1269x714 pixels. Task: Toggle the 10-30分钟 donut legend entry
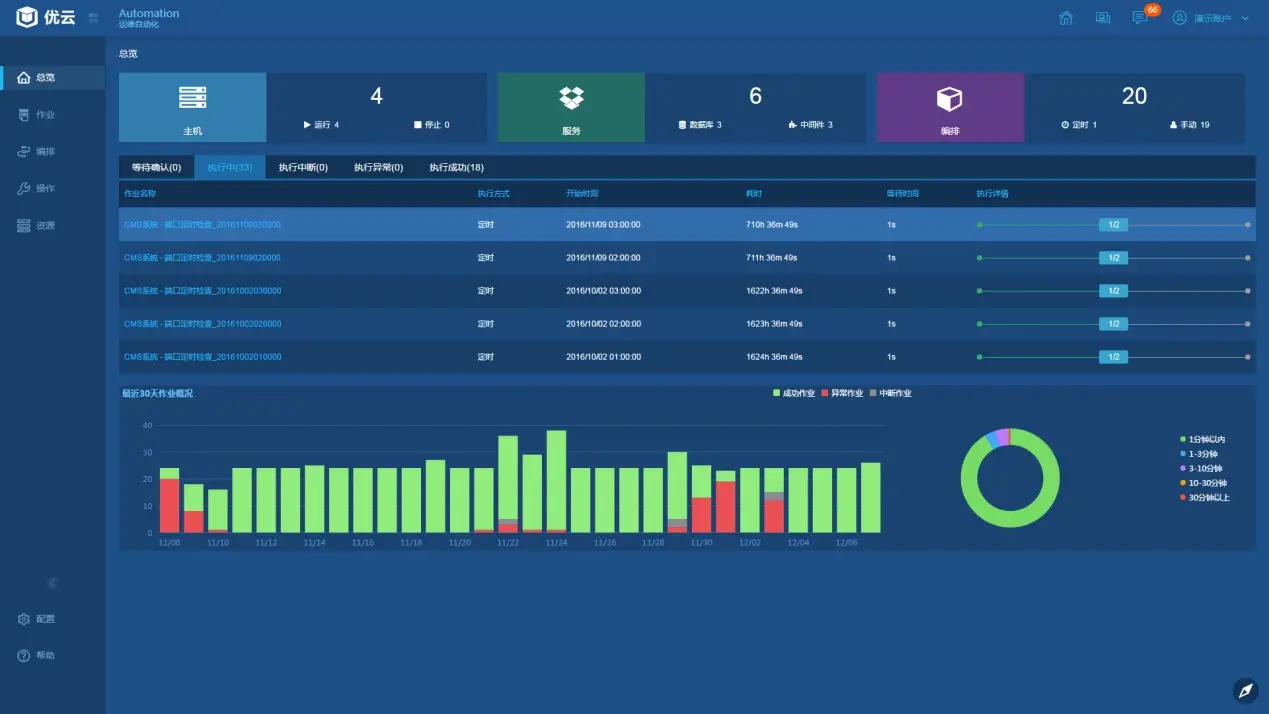(1203, 483)
